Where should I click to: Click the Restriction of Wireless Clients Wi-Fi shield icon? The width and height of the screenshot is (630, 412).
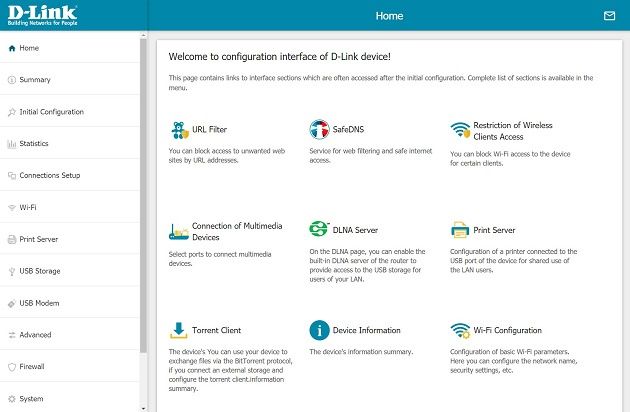(460, 130)
